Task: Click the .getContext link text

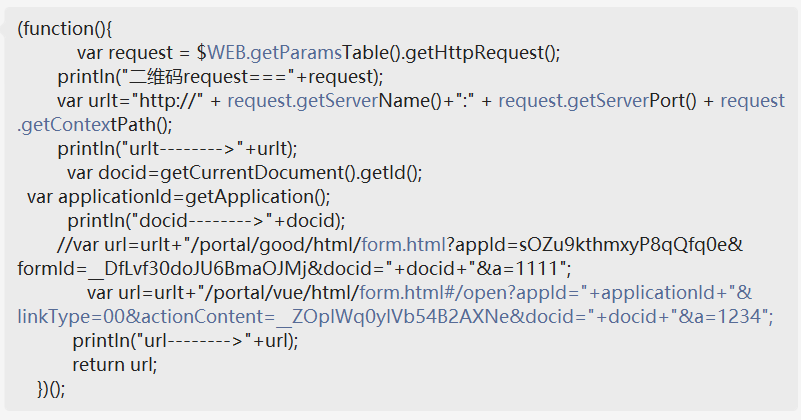Action: click(x=64, y=125)
